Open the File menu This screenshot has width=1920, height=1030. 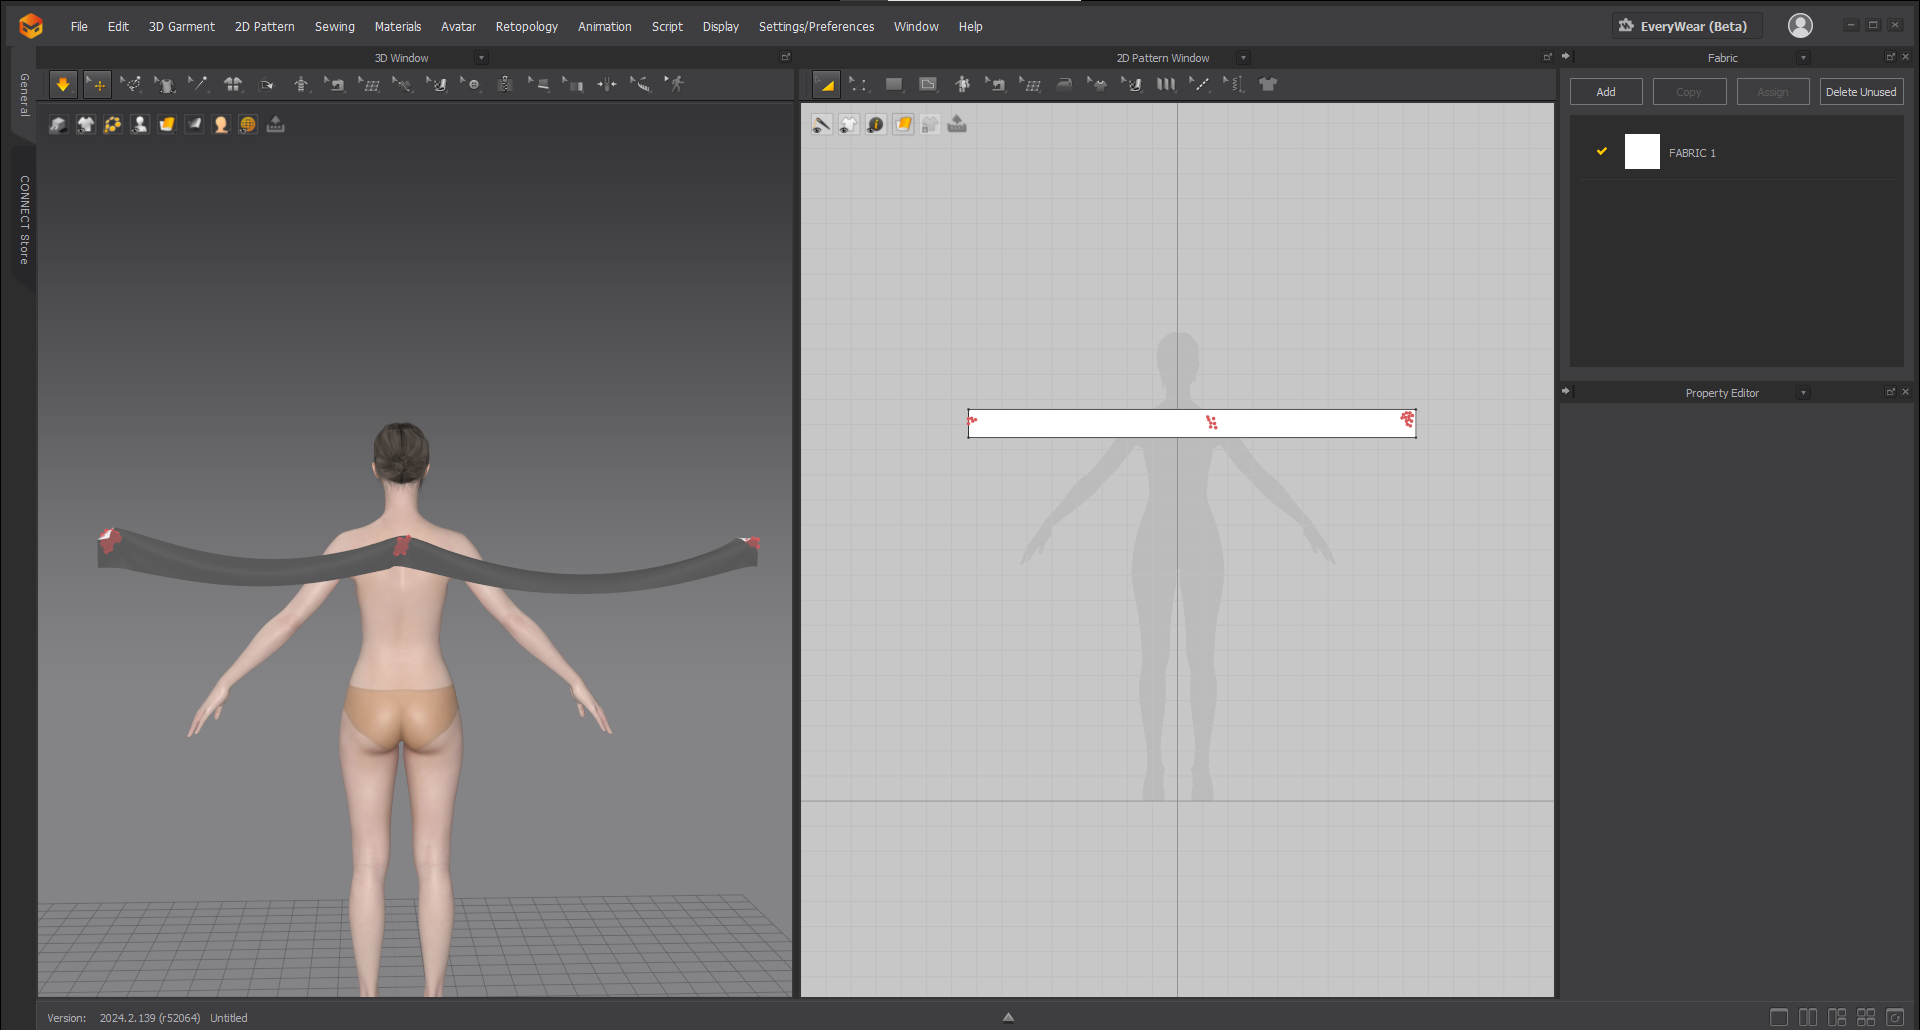(79, 27)
